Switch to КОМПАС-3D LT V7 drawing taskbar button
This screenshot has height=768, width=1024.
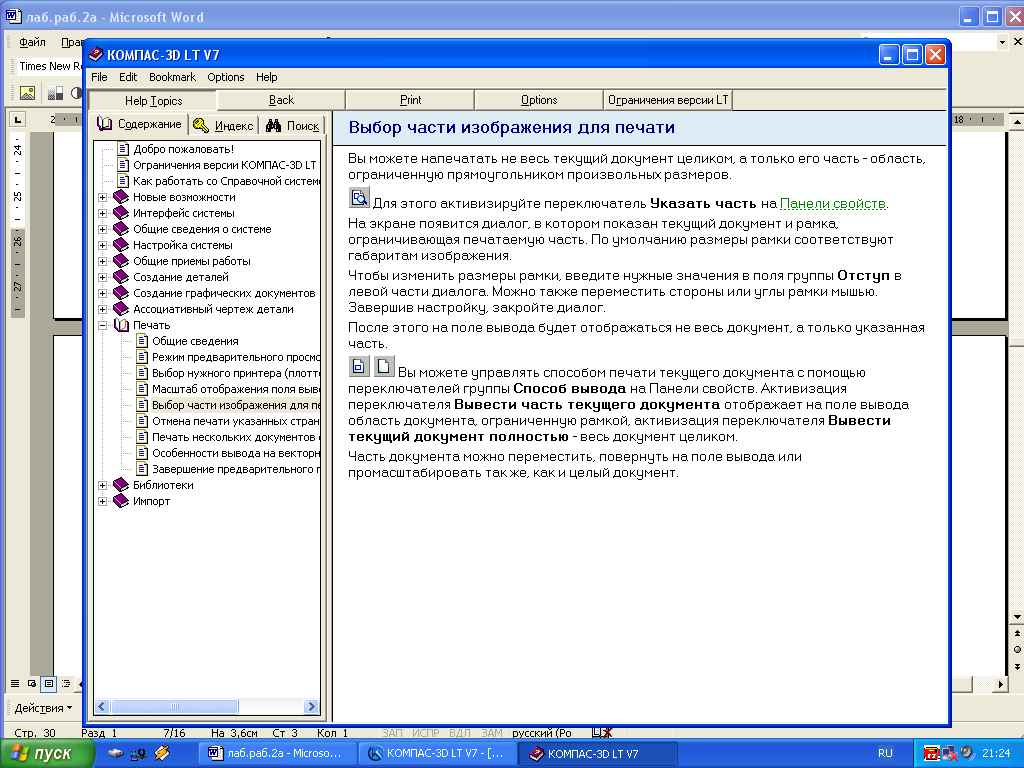[x=438, y=753]
